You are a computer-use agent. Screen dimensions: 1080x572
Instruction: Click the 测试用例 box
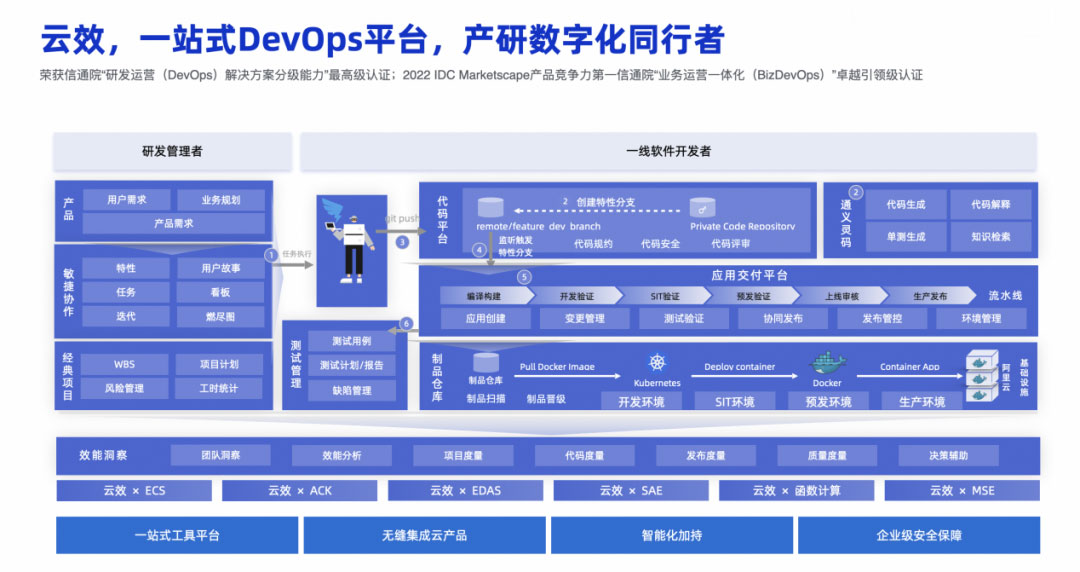(x=345, y=341)
